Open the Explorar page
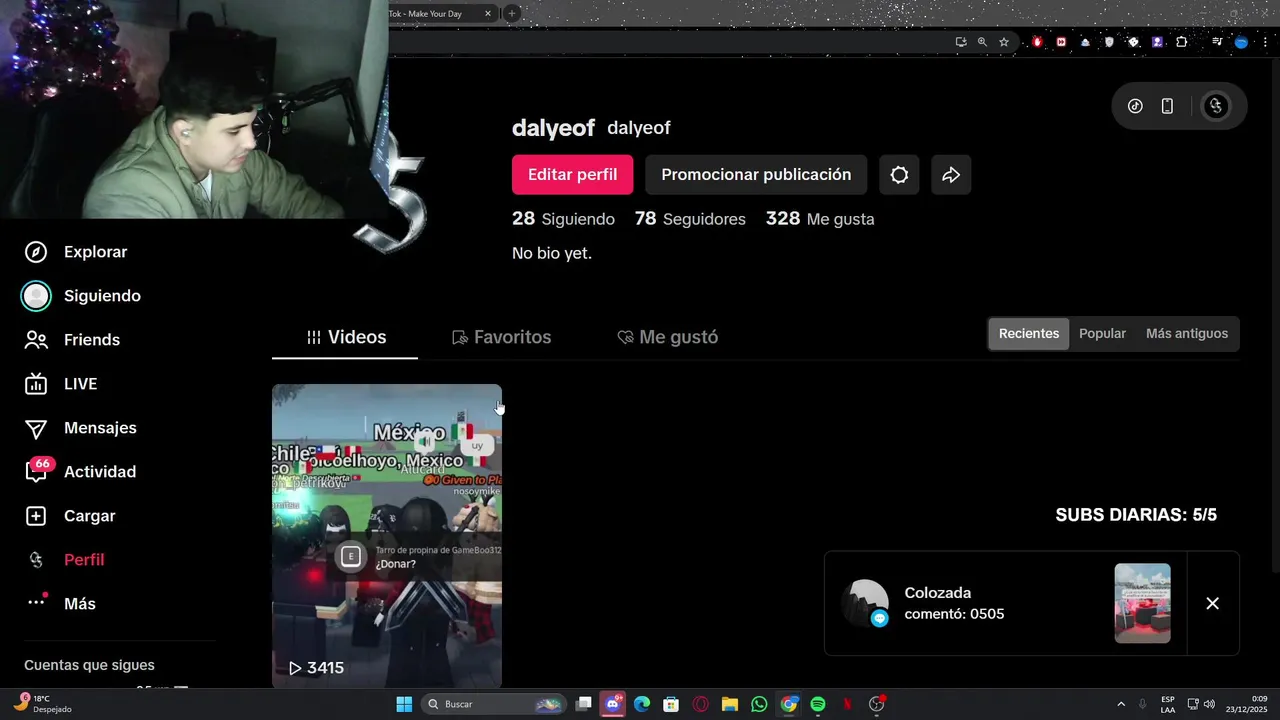This screenshot has height=720, width=1280. coord(76,252)
